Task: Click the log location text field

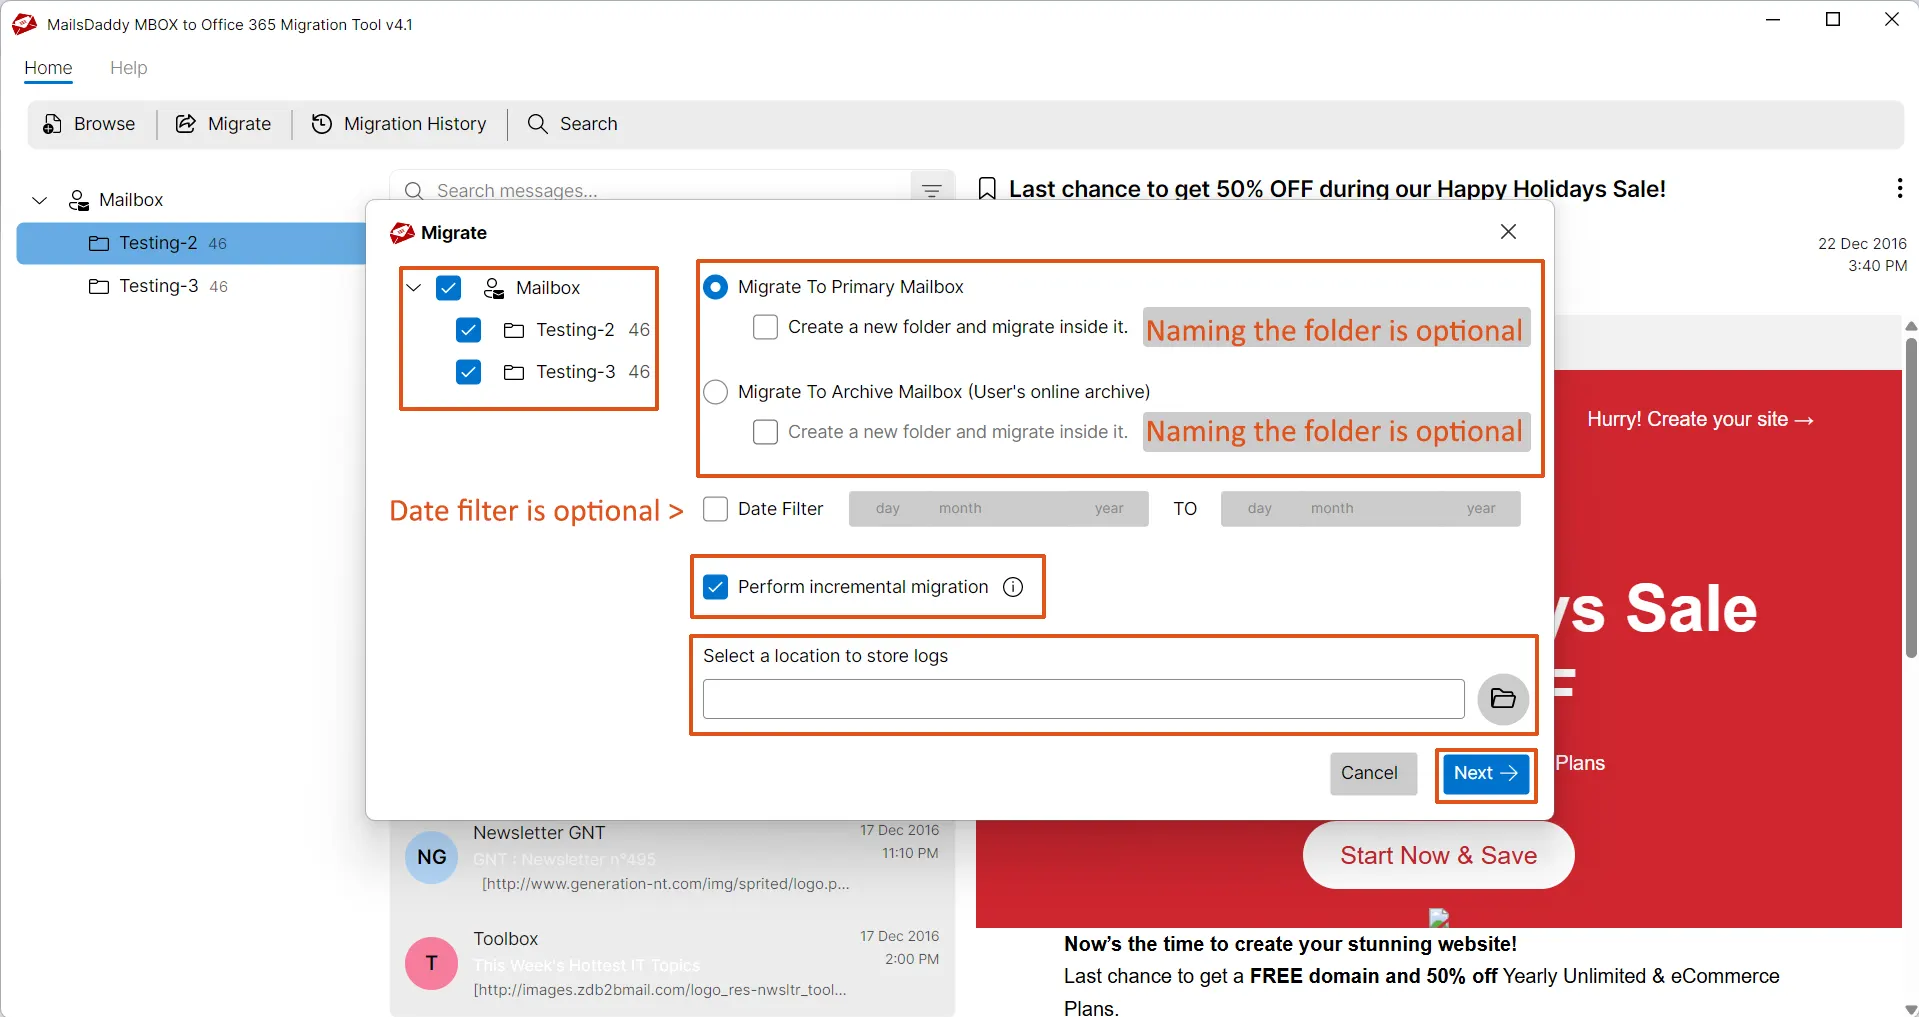Action: coord(1083,699)
